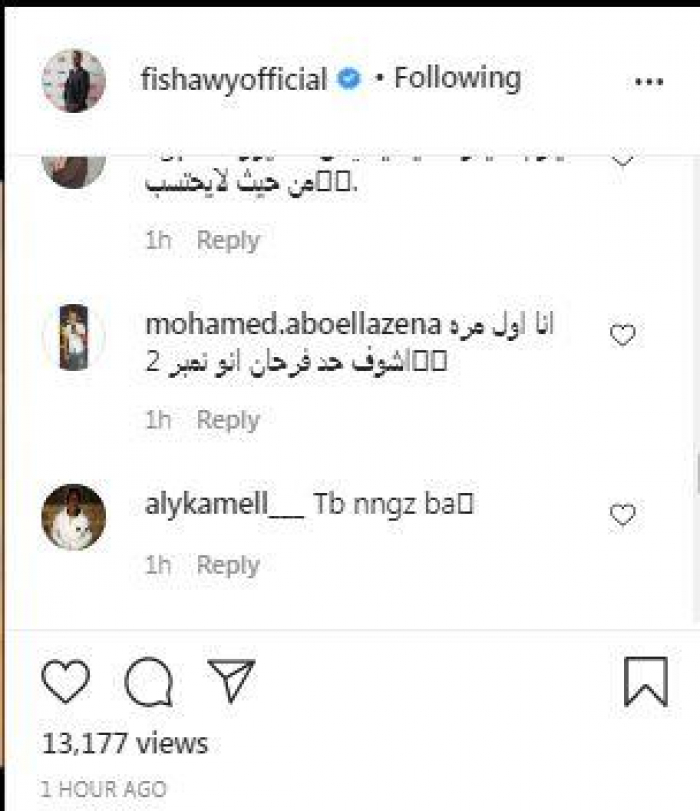700x811 pixels.
Task: Open alykamell___'s avatar
Action: (73, 517)
